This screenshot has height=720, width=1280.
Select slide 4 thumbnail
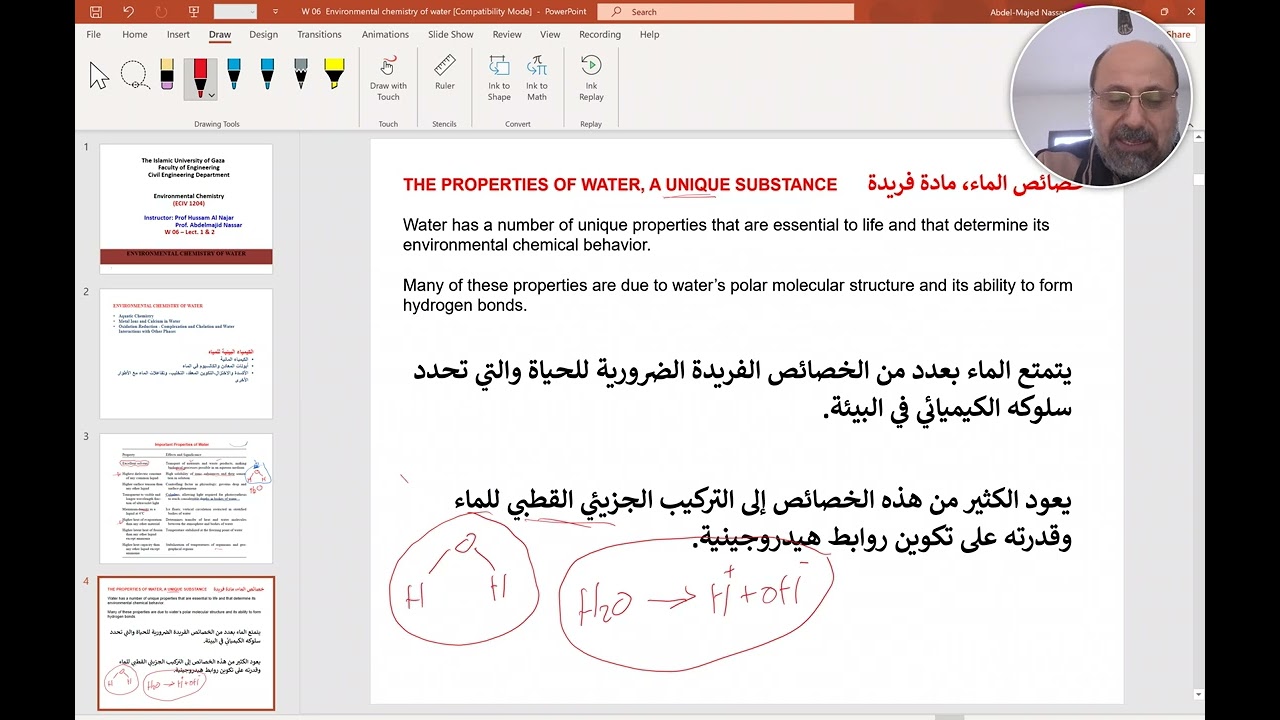point(186,643)
